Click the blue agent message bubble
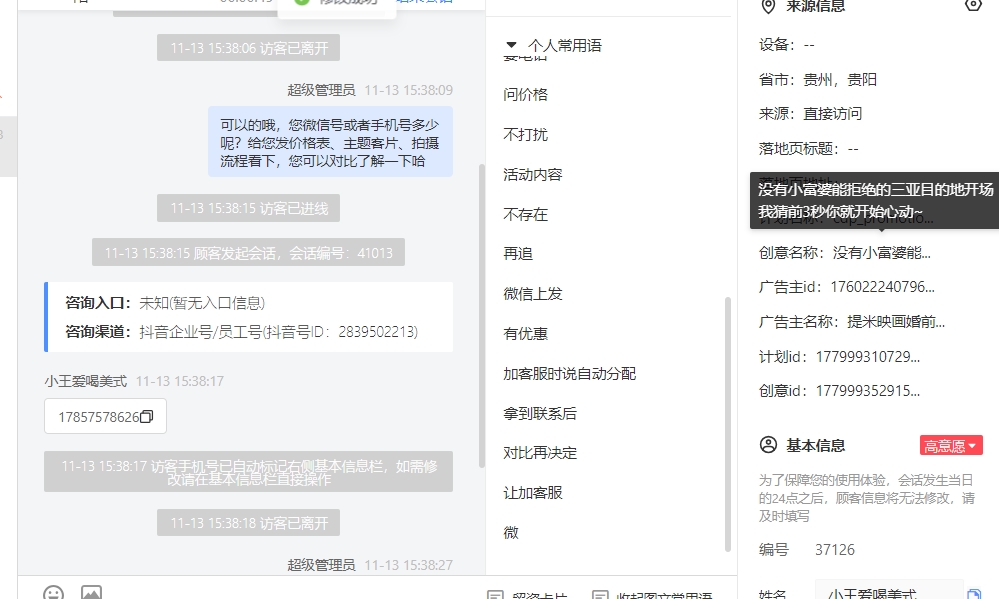Viewport: 999px width, 599px height. (x=330, y=142)
